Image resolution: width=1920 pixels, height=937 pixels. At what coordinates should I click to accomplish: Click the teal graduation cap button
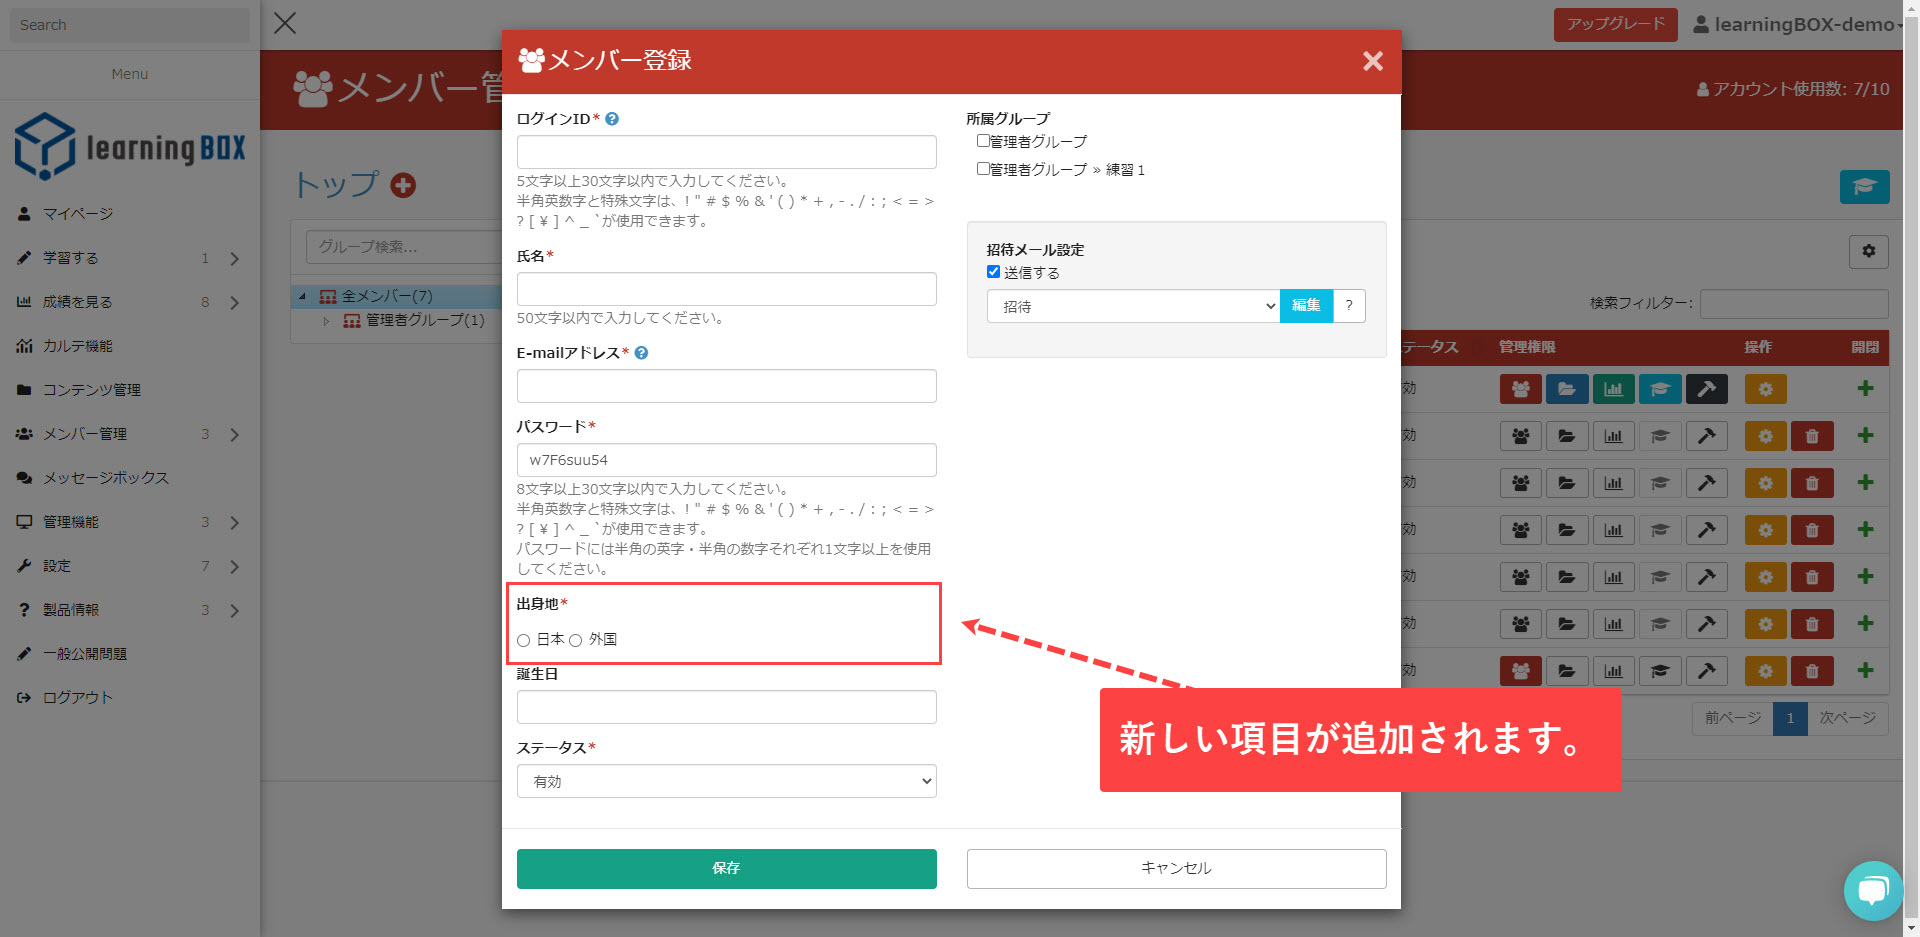coord(1864,187)
